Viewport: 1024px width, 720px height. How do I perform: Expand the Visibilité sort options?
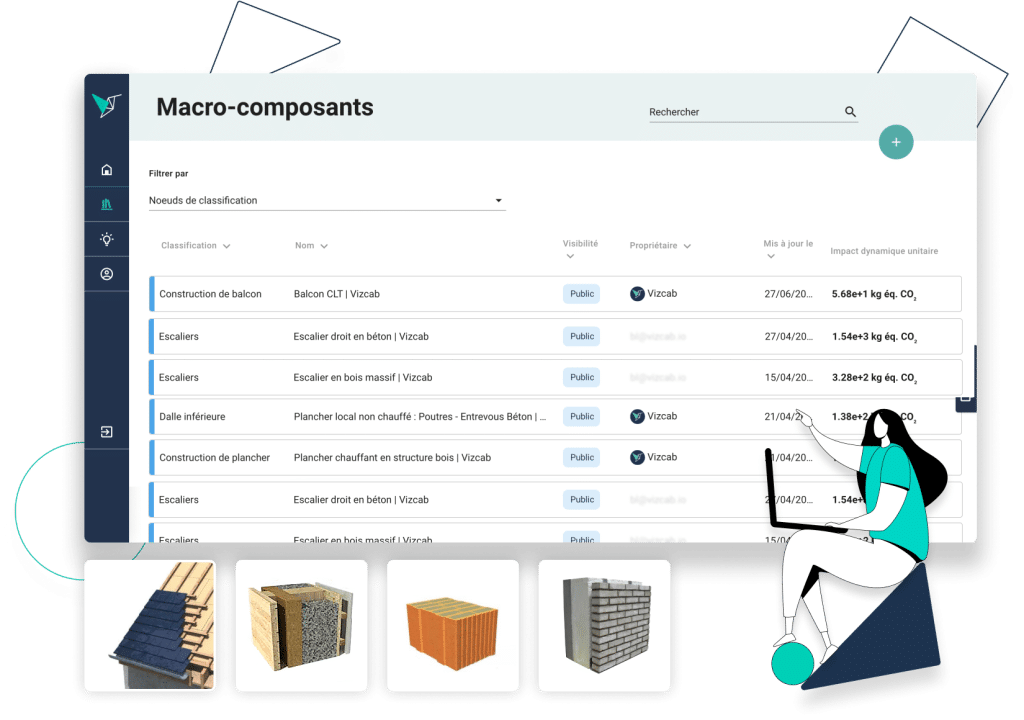570,254
